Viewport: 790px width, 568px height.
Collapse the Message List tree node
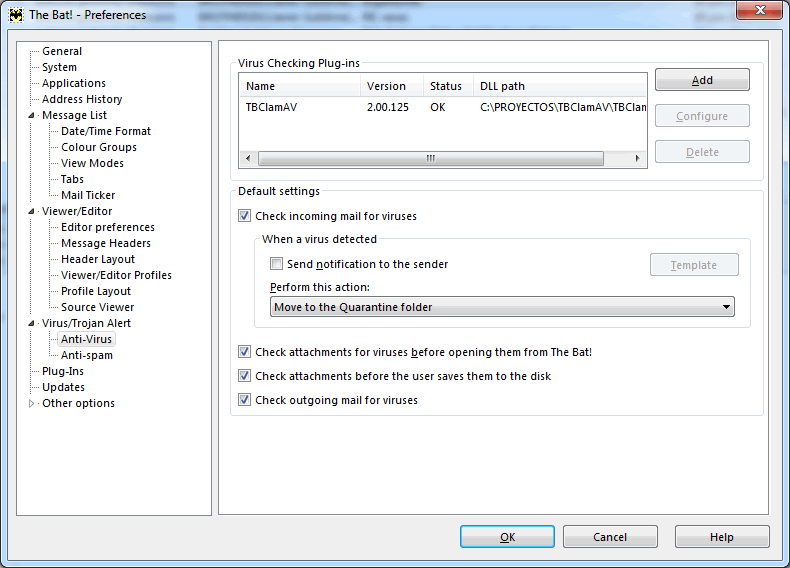pos(31,115)
